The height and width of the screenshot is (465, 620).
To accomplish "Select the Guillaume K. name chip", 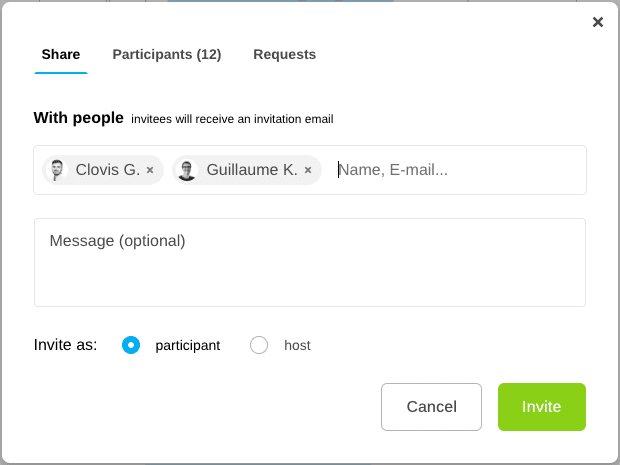I will pos(251,170).
